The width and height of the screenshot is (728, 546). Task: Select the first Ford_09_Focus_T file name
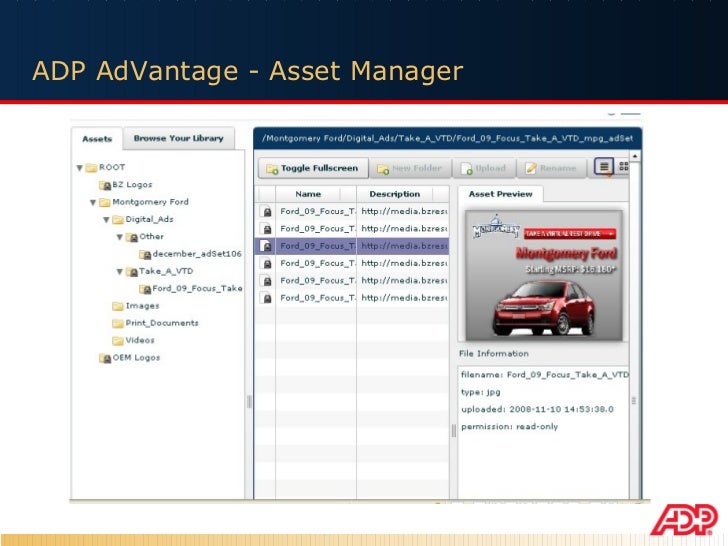(318, 211)
